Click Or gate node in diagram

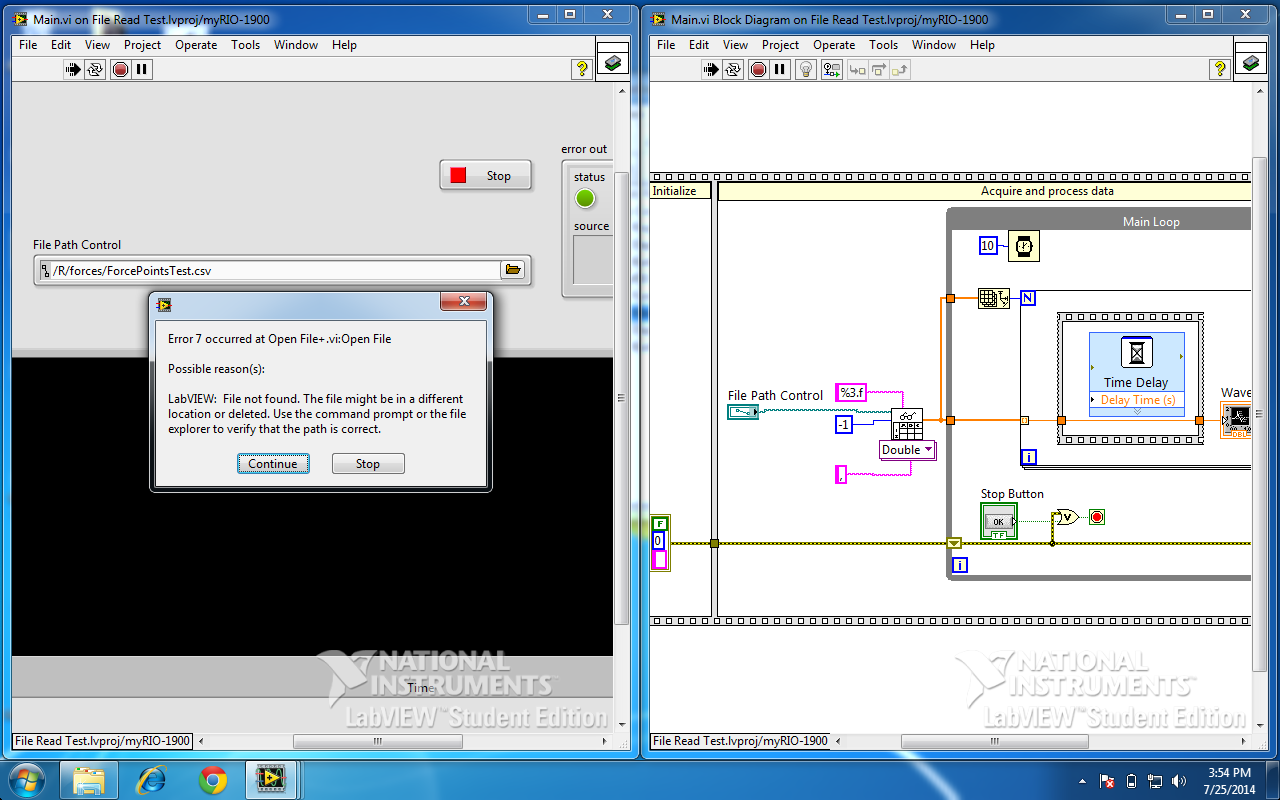point(1066,517)
